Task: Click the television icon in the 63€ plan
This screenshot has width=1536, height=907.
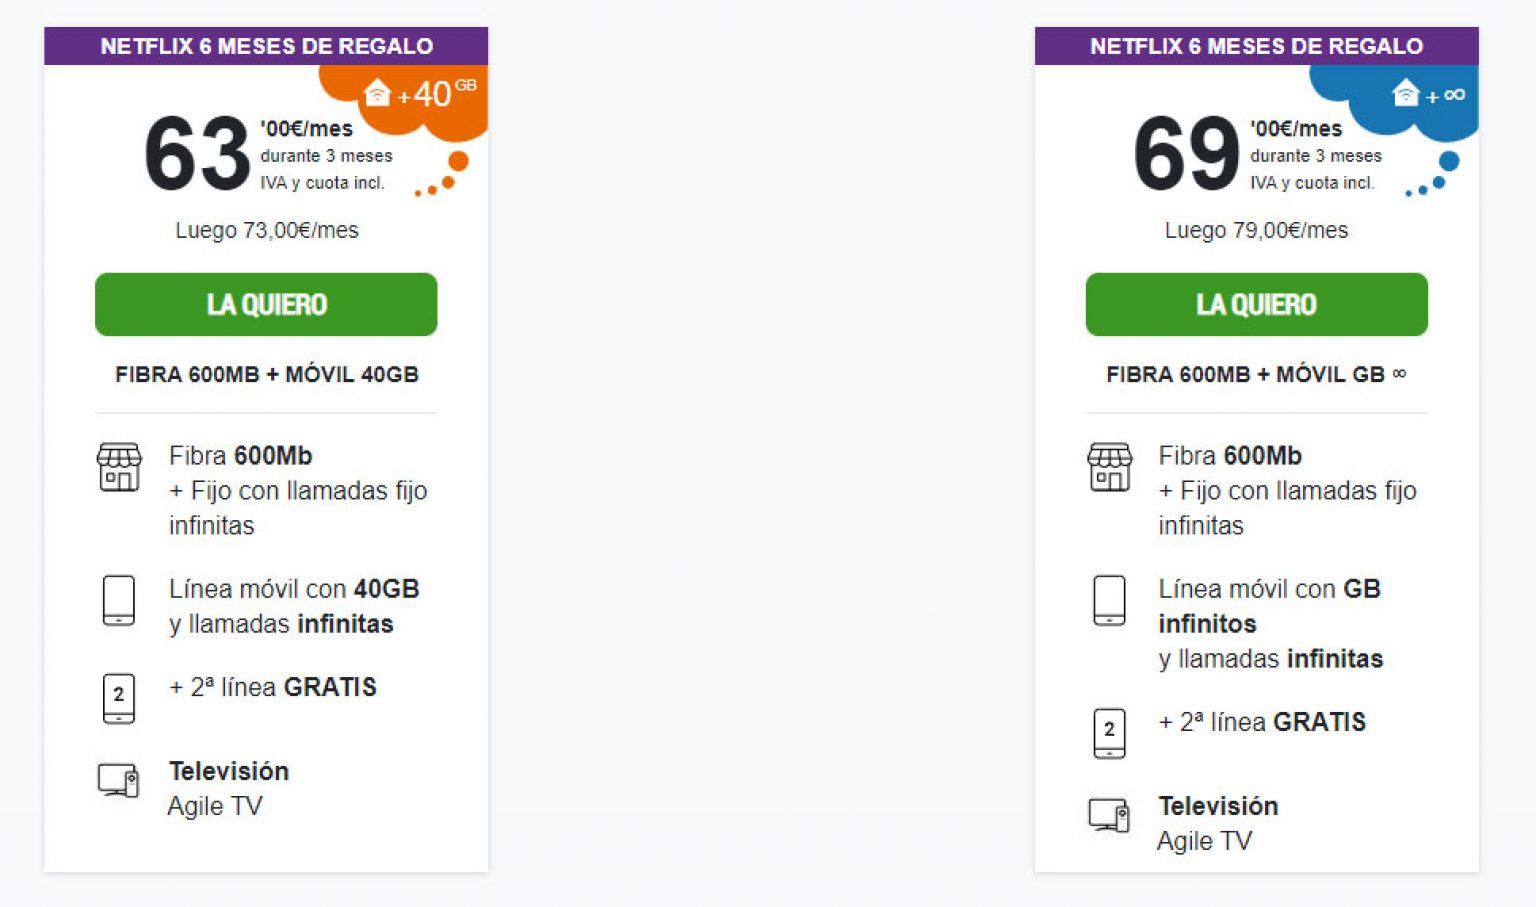Action: point(118,781)
